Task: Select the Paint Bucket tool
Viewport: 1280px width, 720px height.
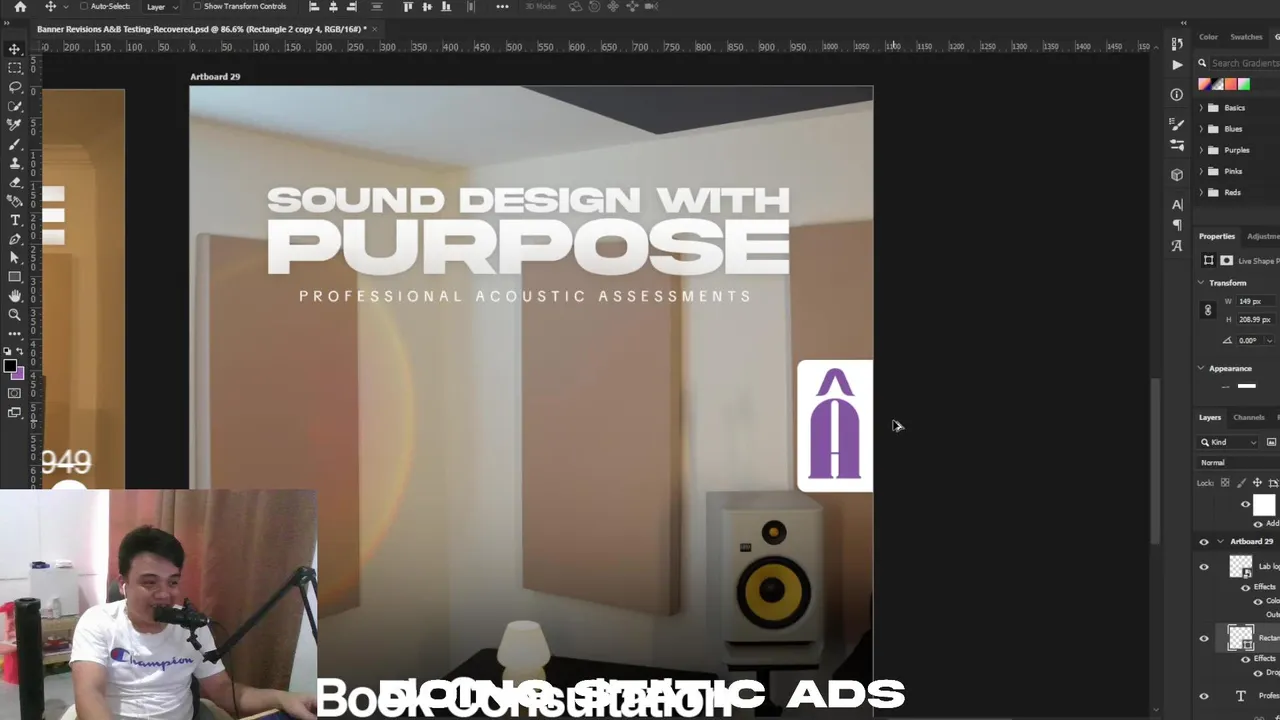Action: point(14,201)
